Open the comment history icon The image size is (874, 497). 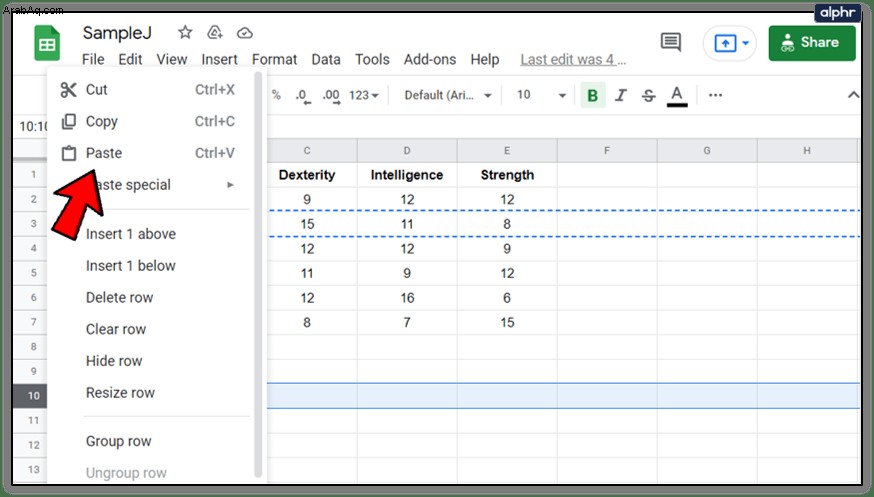(671, 42)
